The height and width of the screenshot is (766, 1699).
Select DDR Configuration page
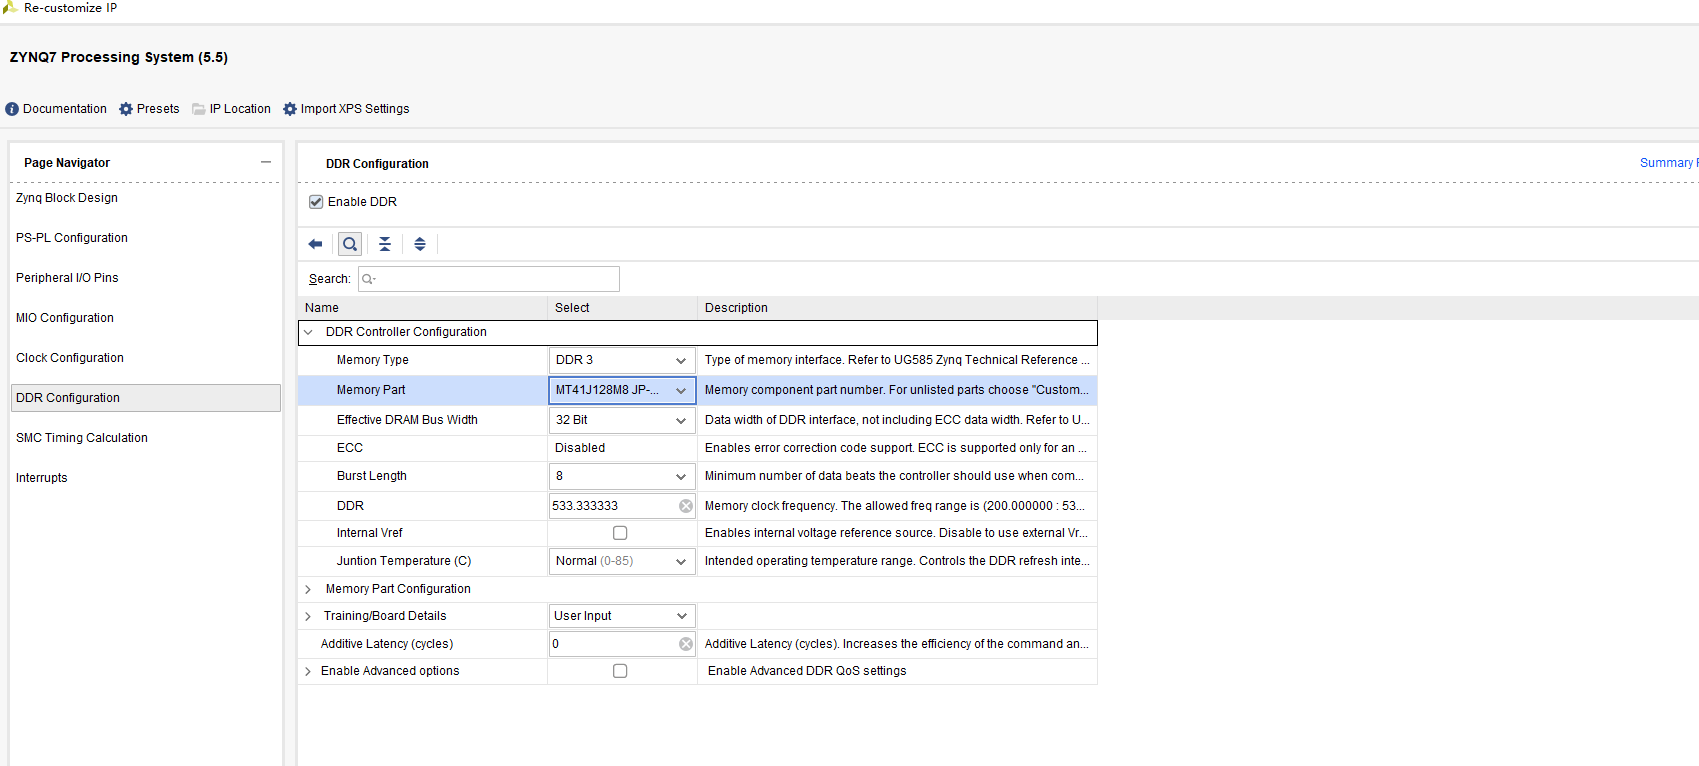[x=146, y=398]
